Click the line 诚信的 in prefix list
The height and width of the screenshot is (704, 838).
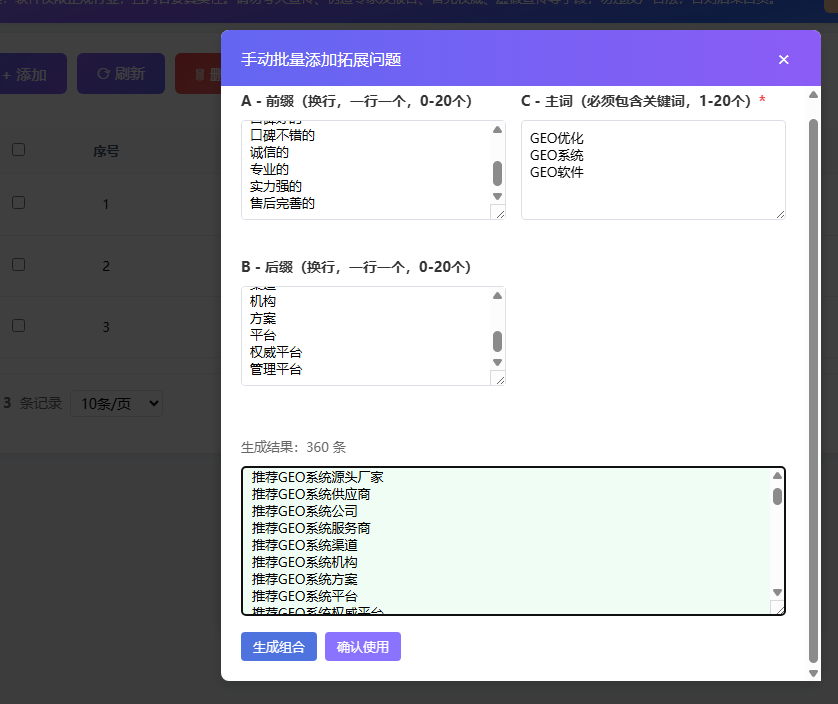[269, 152]
